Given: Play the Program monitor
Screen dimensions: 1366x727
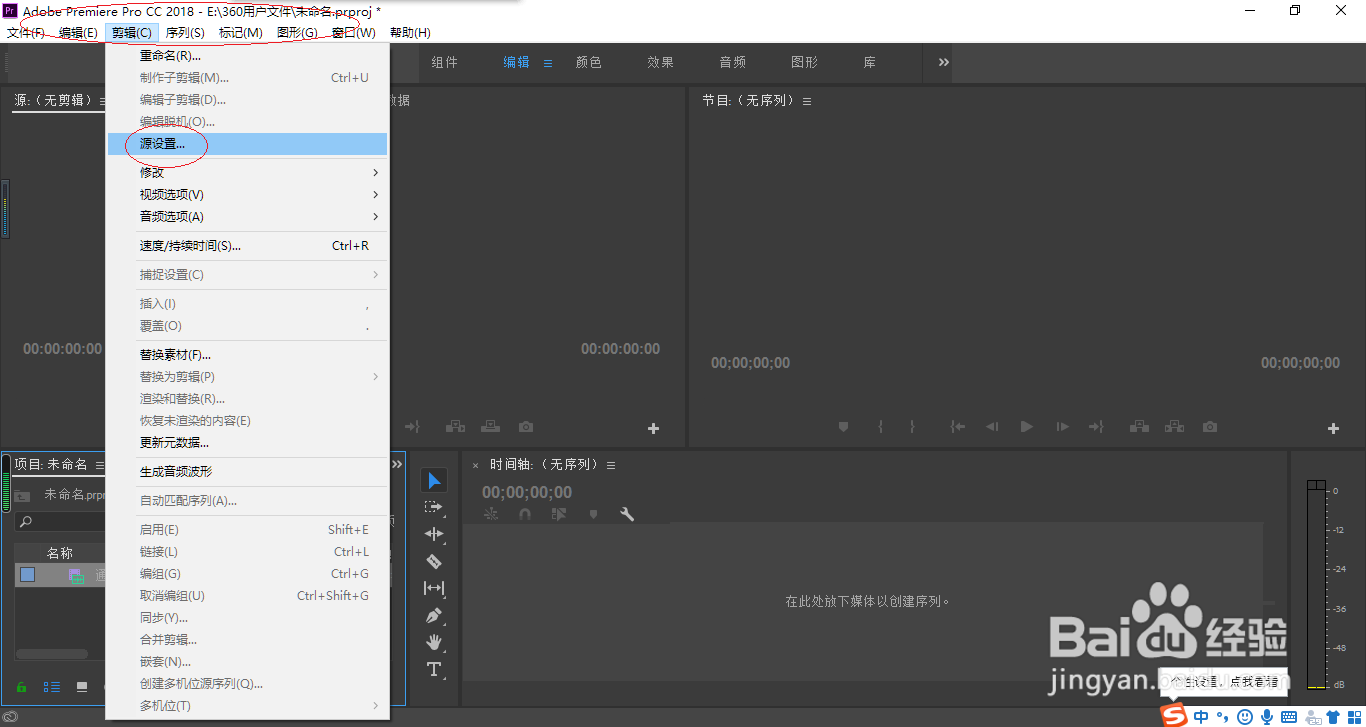Looking at the screenshot, I should (x=1026, y=427).
